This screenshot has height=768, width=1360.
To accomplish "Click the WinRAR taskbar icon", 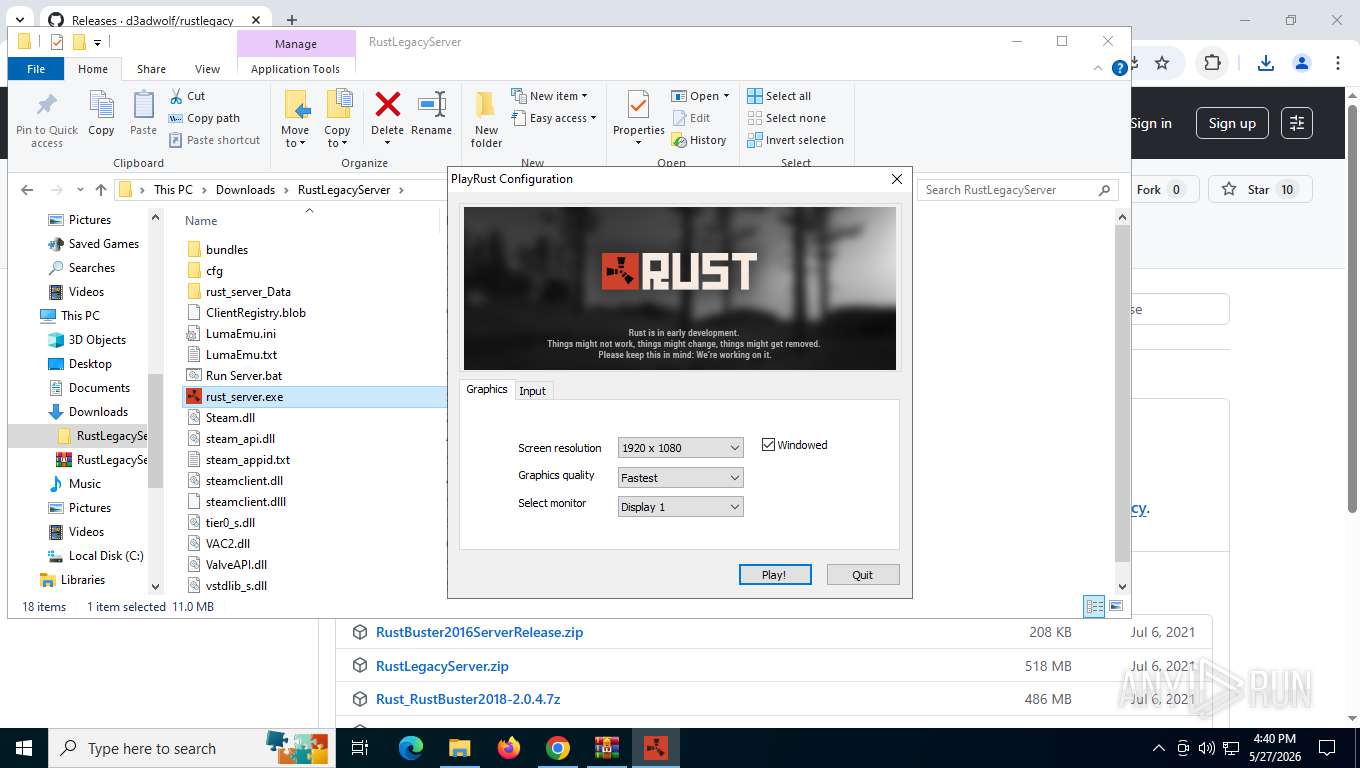I will click(607, 747).
